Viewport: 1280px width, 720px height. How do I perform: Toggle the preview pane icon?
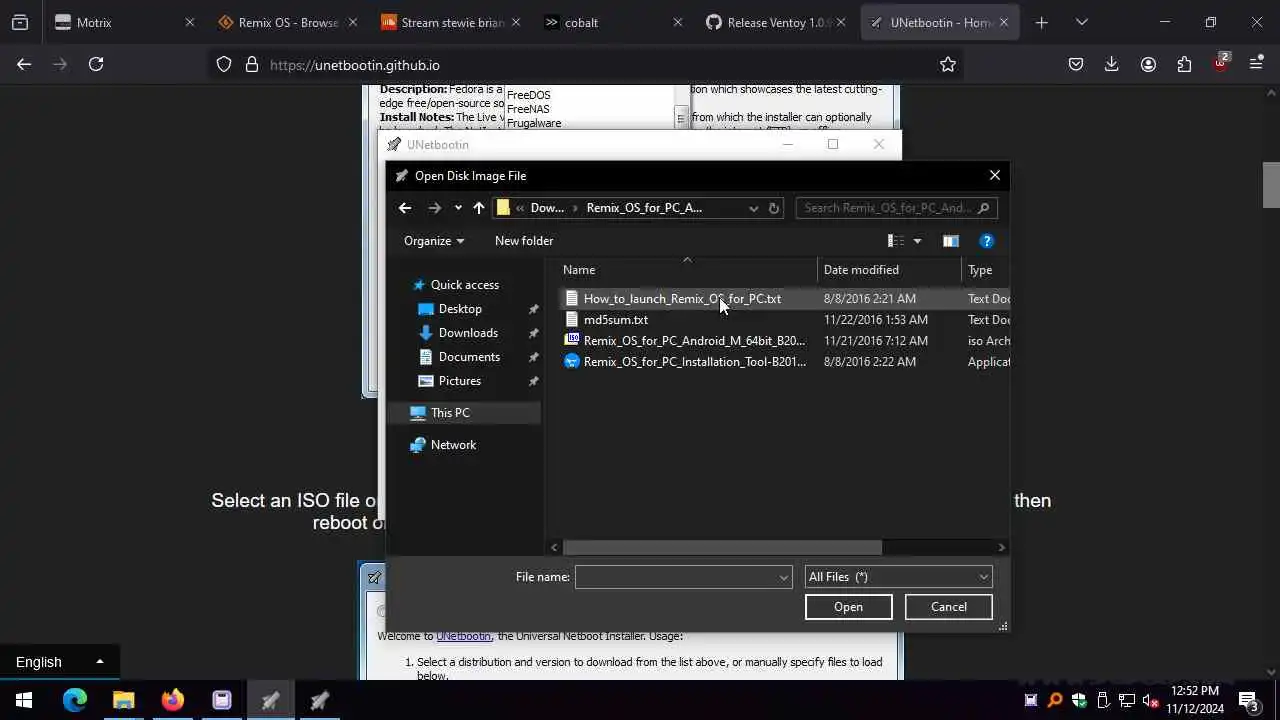click(950, 241)
